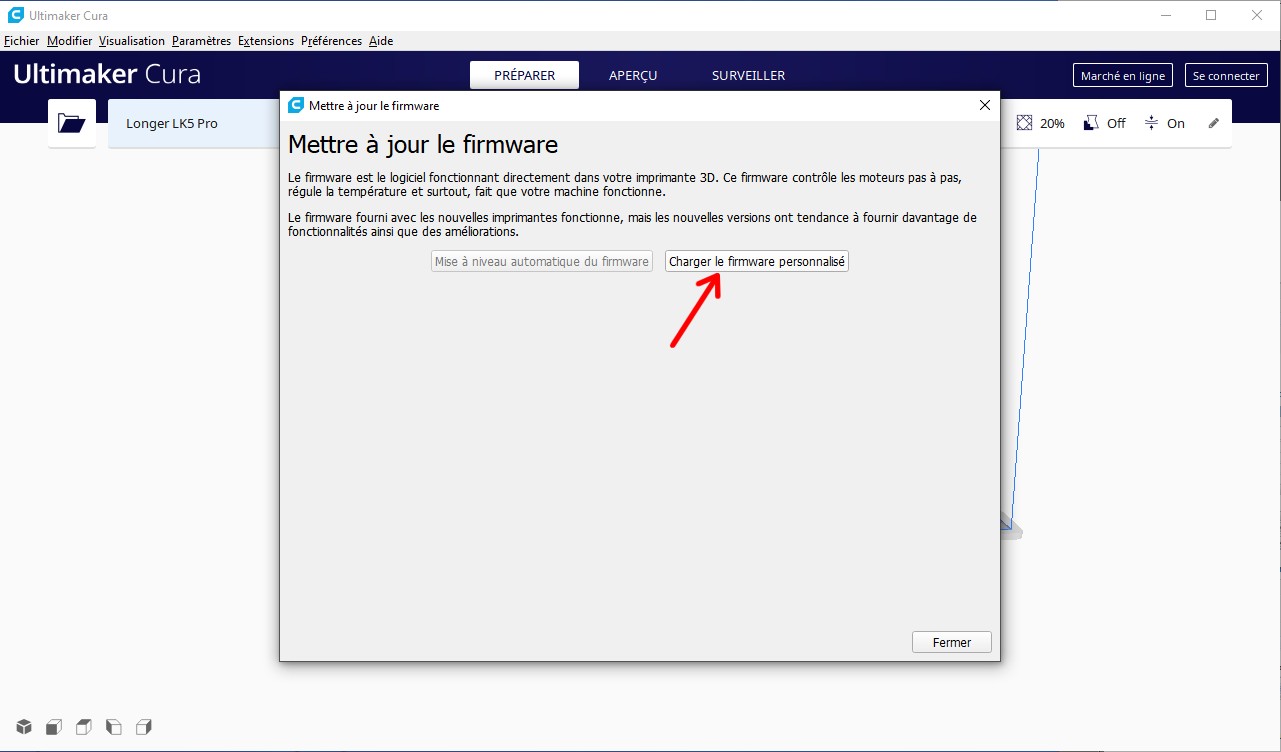Screen dimensions: 1281x752
Task: Close the firmware update dialog
Action: 985,105
